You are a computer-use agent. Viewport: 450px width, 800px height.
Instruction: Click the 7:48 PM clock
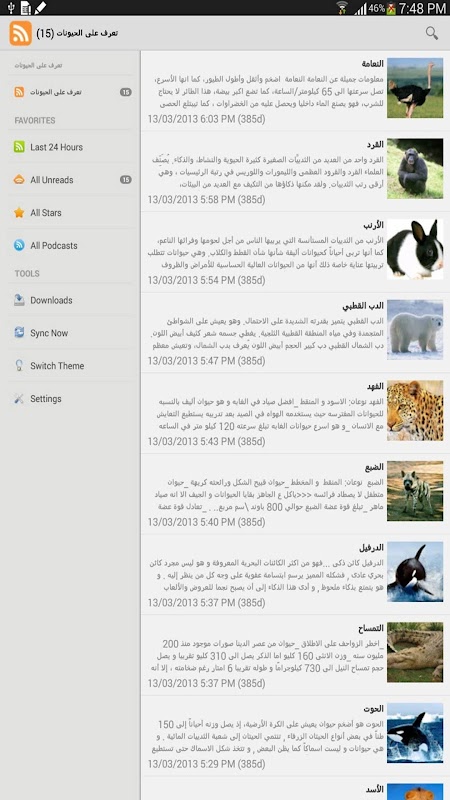tap(422, 8)
